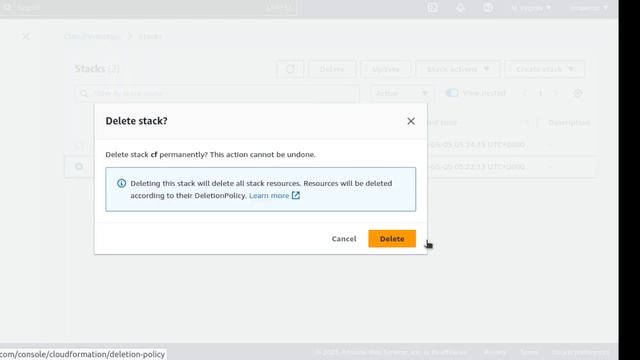Click the Description column header

(x=569, y=122)
